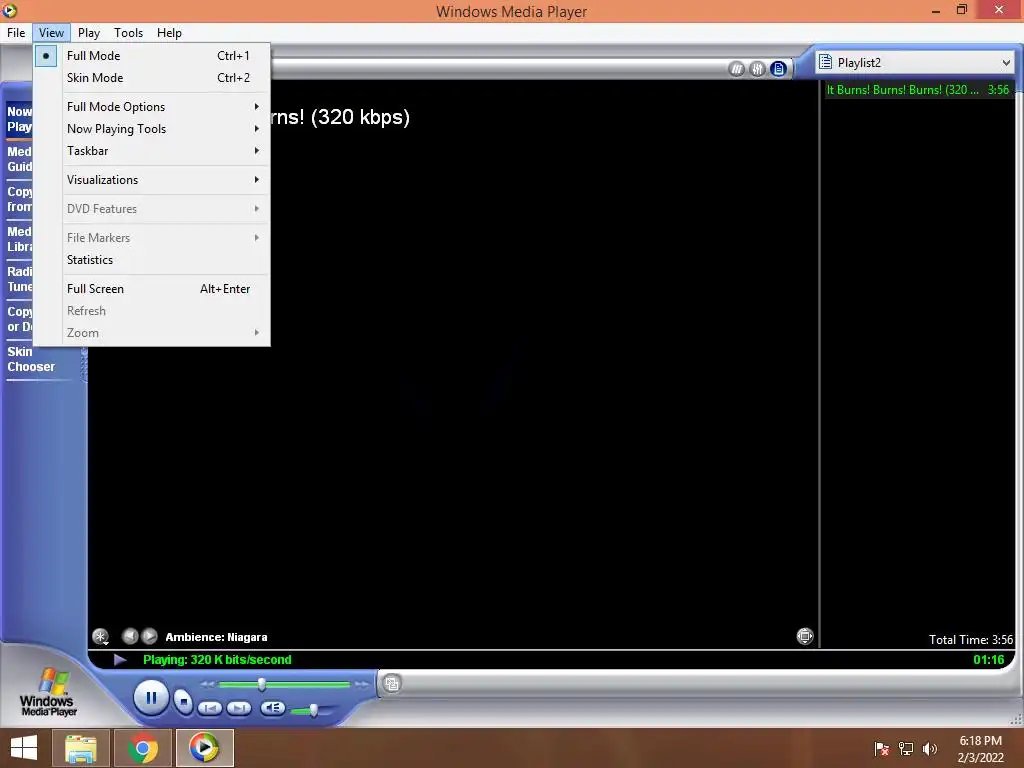Open Copy to CD or Device tab

point(19,319)
